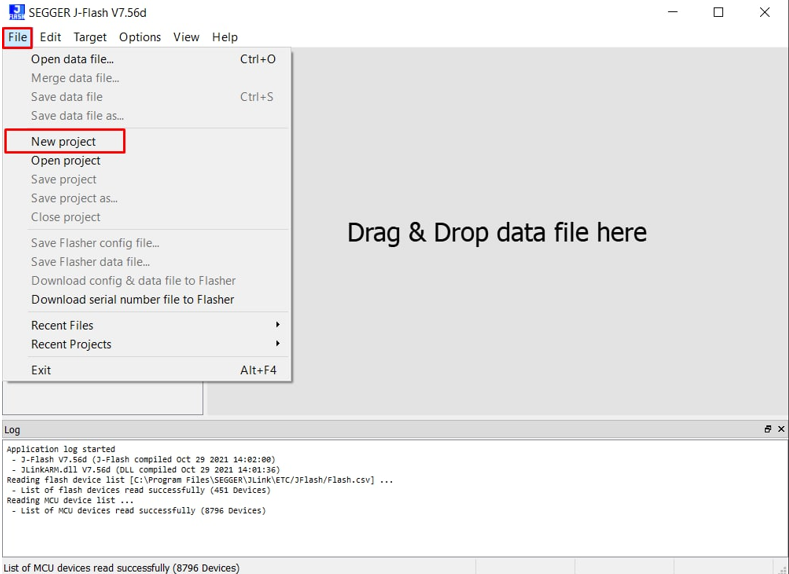Click the JLinkARM.dll V7.56d log line
The height and width of the screenshot is (574, 789).
[x=145, y=470]
